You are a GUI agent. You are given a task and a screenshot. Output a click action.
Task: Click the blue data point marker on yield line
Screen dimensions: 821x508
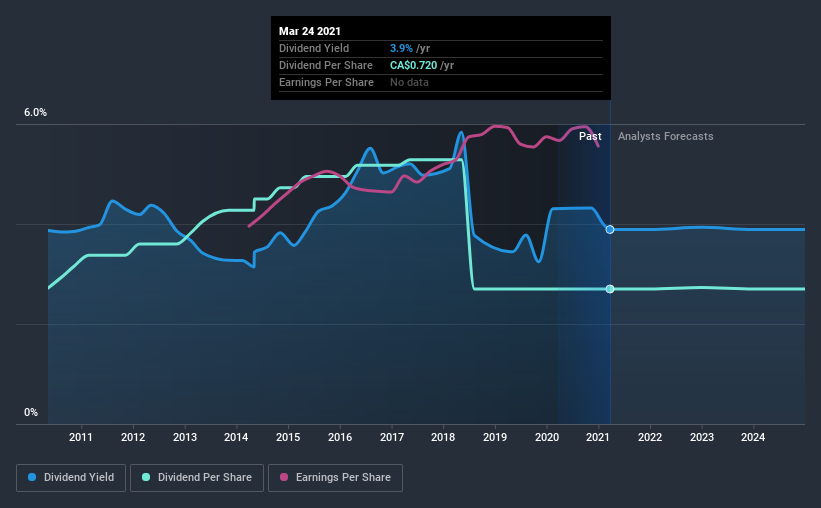610,229
